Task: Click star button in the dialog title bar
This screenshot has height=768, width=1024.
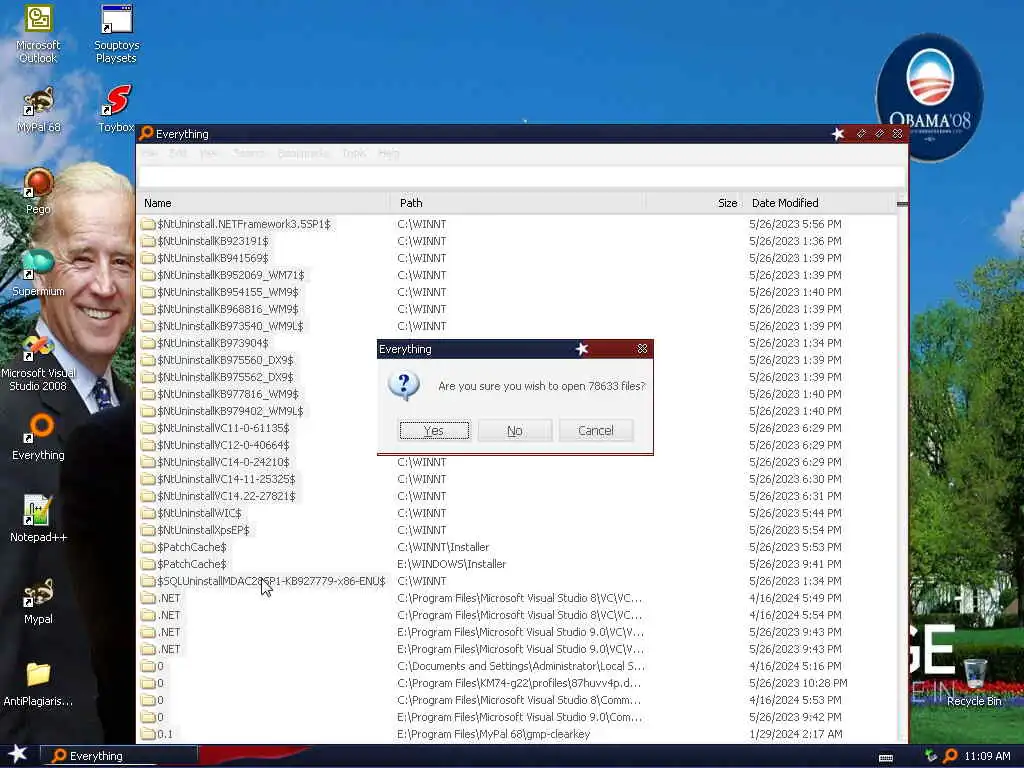Action: (x=582, y=349)
